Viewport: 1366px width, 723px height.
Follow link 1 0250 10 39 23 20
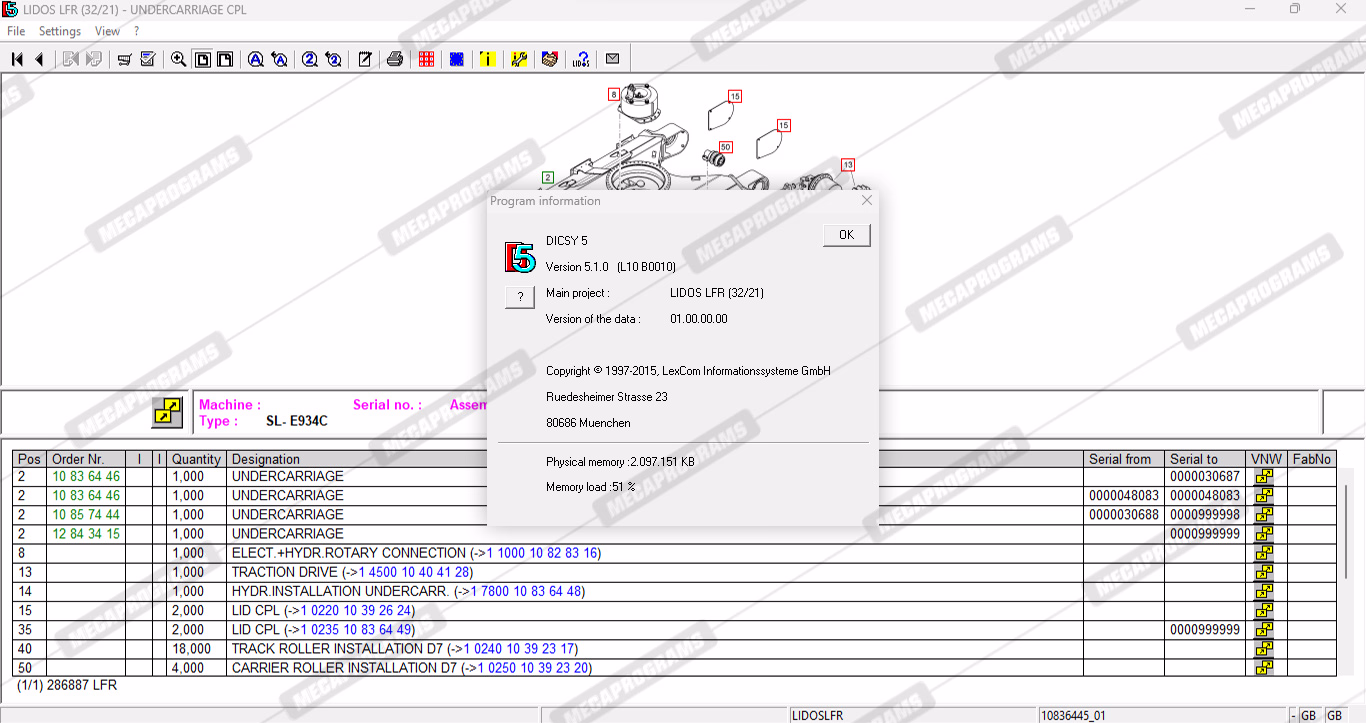tap(532, 668)
